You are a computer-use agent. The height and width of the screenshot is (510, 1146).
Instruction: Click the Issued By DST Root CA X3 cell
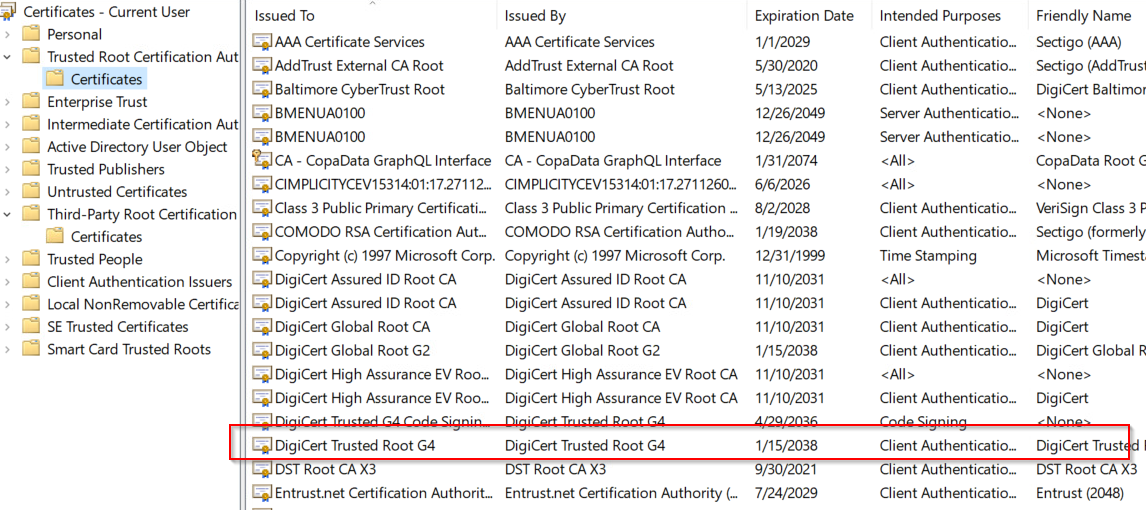[555, 469]
